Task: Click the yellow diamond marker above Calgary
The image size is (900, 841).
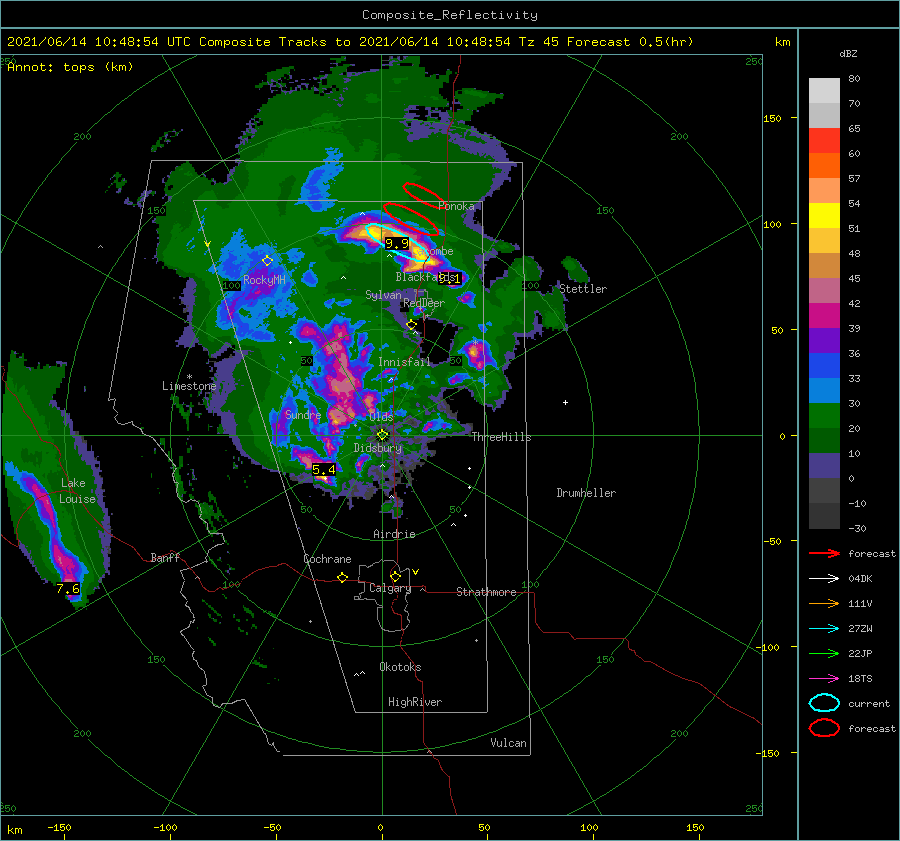Action: (x=395, y=576)
